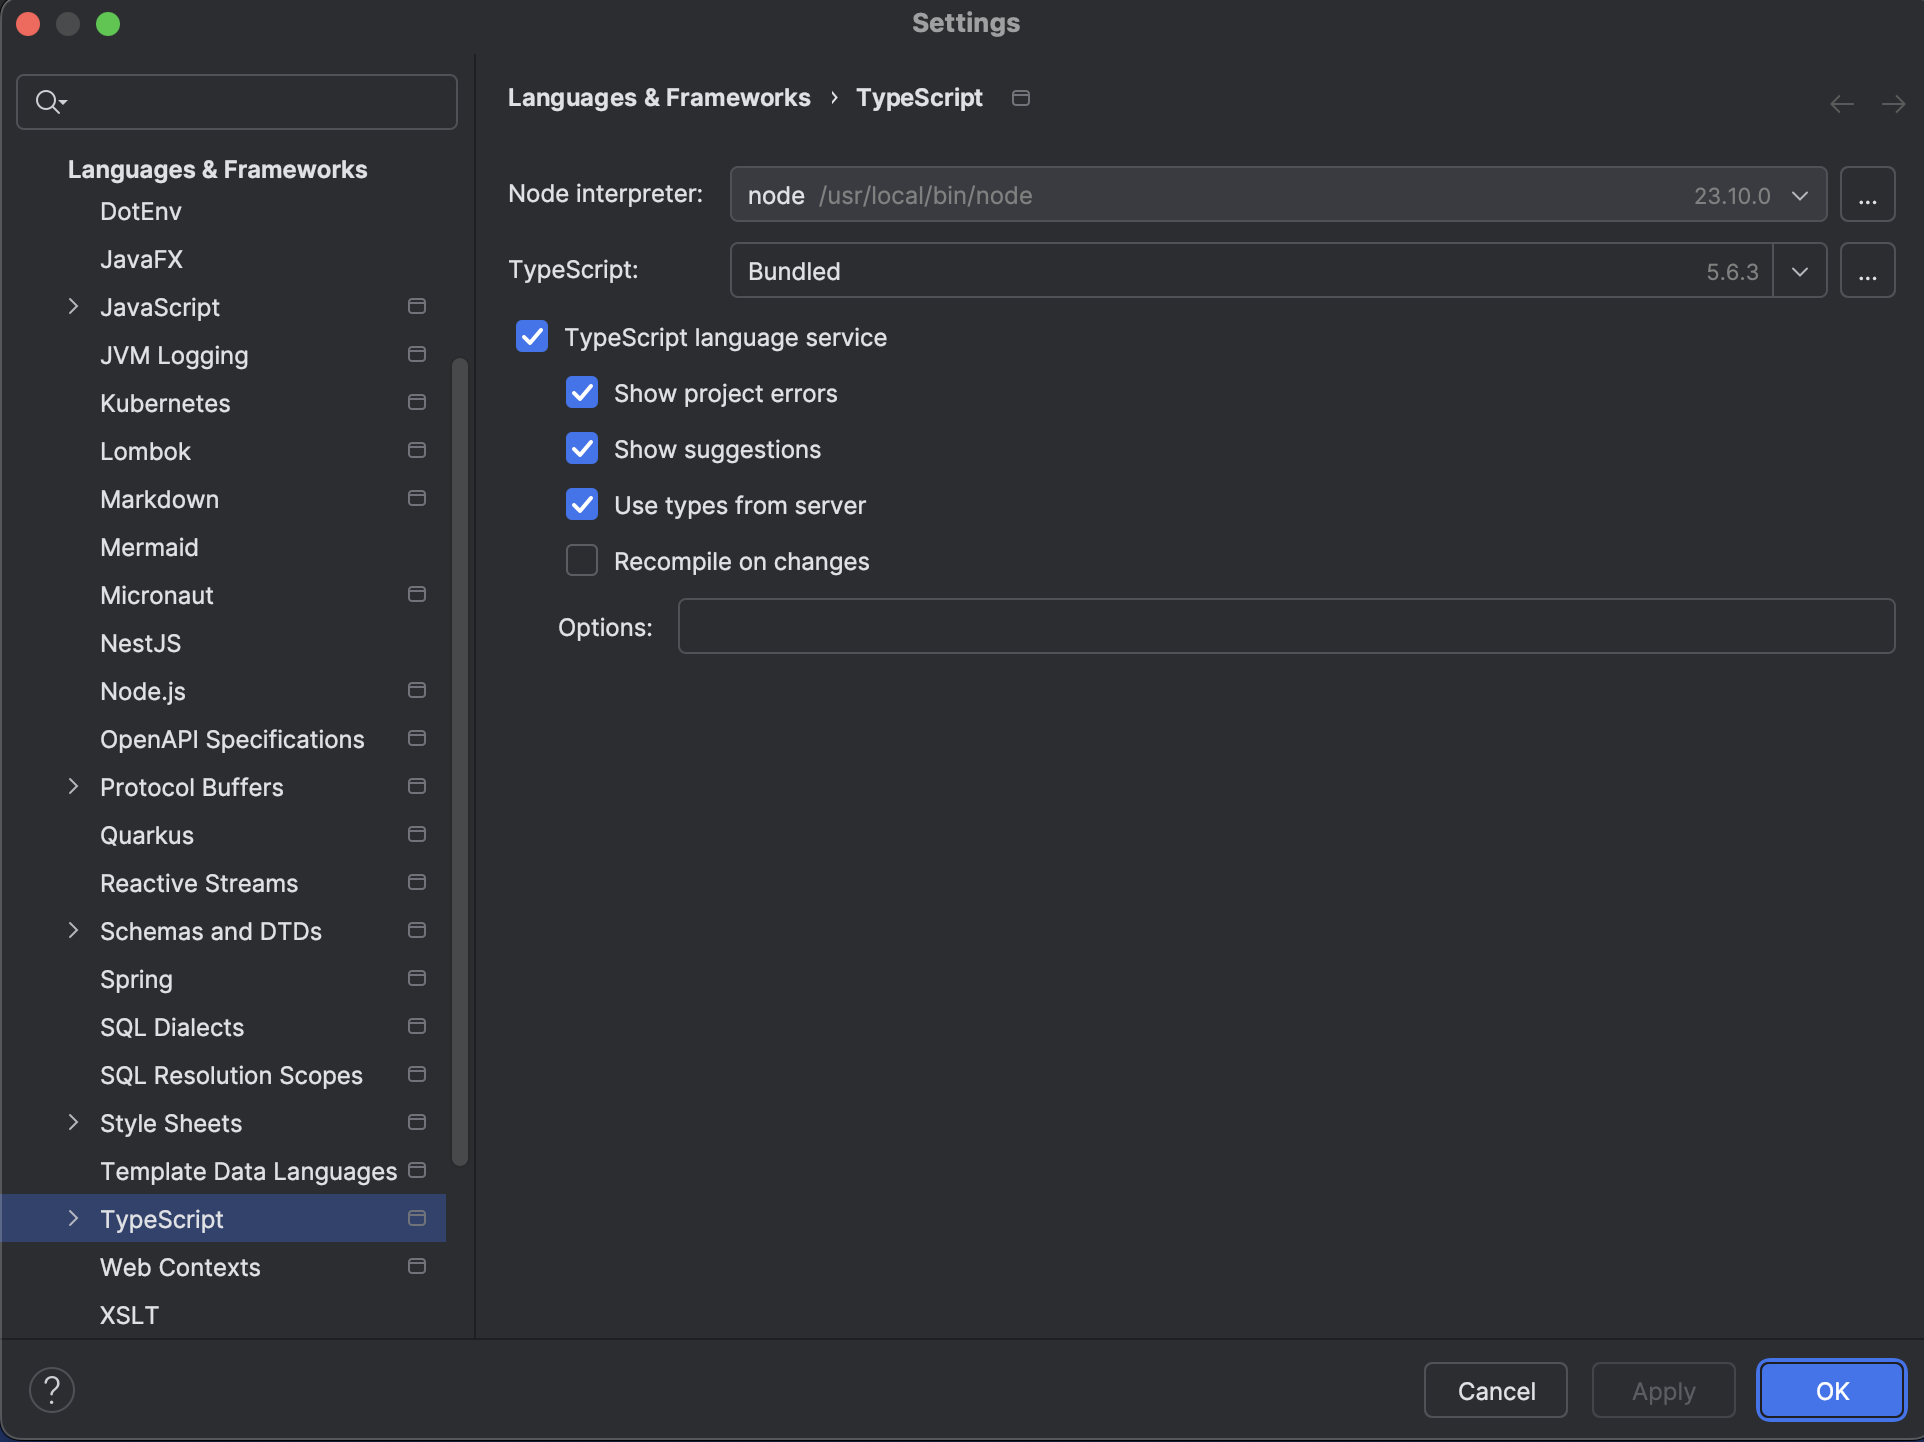Screen dimensions: 1924x1442
Task: Click the back navigation arrow
Action: click(x=1841, y=104)
